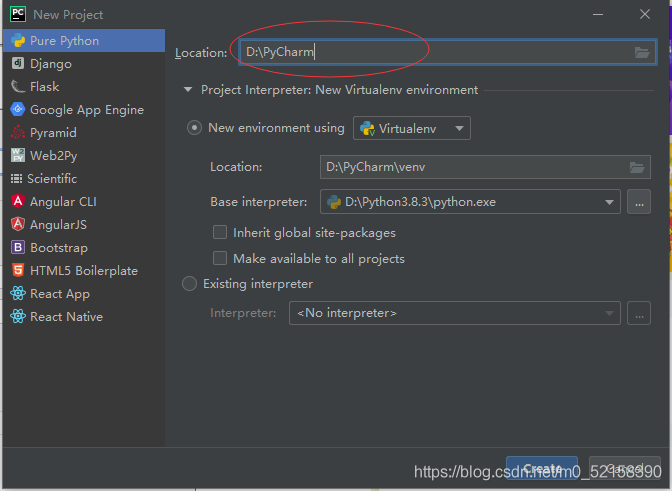
Task: Click ellipsis button beside existing Interpreter
Action: point(639,313)
